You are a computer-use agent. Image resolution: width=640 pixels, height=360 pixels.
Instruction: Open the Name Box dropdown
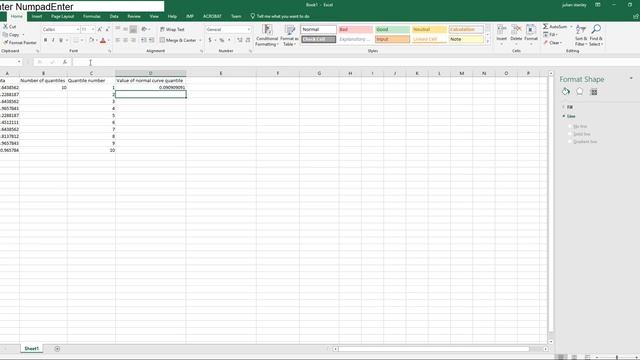(19, 62)
